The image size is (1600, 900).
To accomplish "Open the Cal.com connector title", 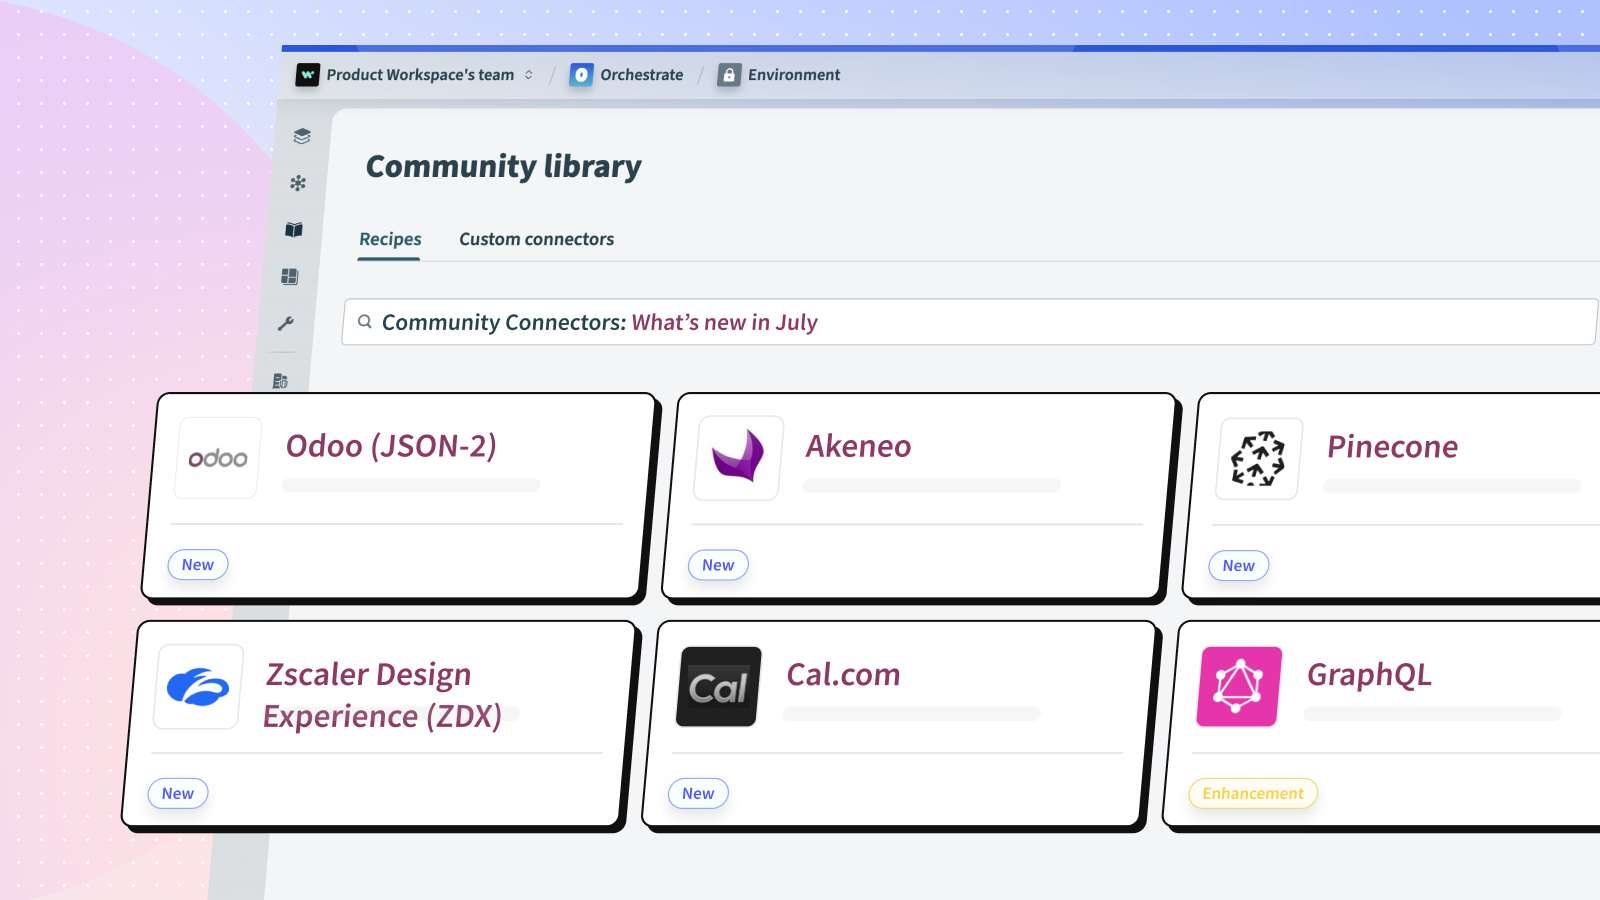I will point(843,675).
